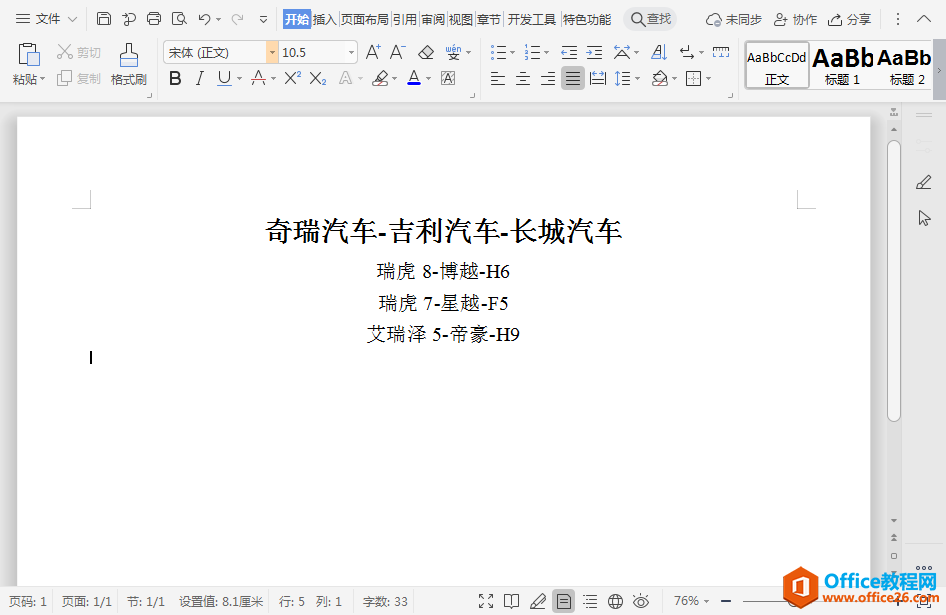Click the character border icon

[448, 78]
